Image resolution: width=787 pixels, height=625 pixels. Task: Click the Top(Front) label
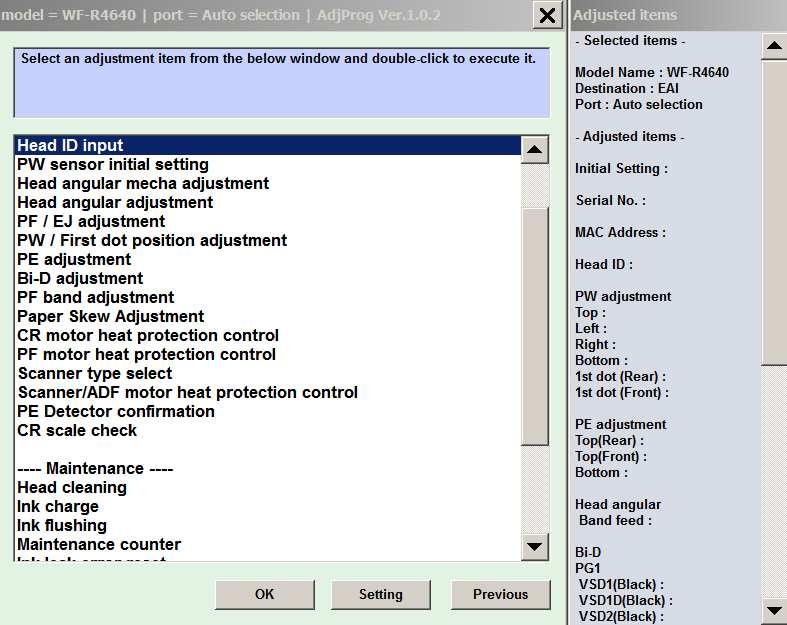point(611,456)
